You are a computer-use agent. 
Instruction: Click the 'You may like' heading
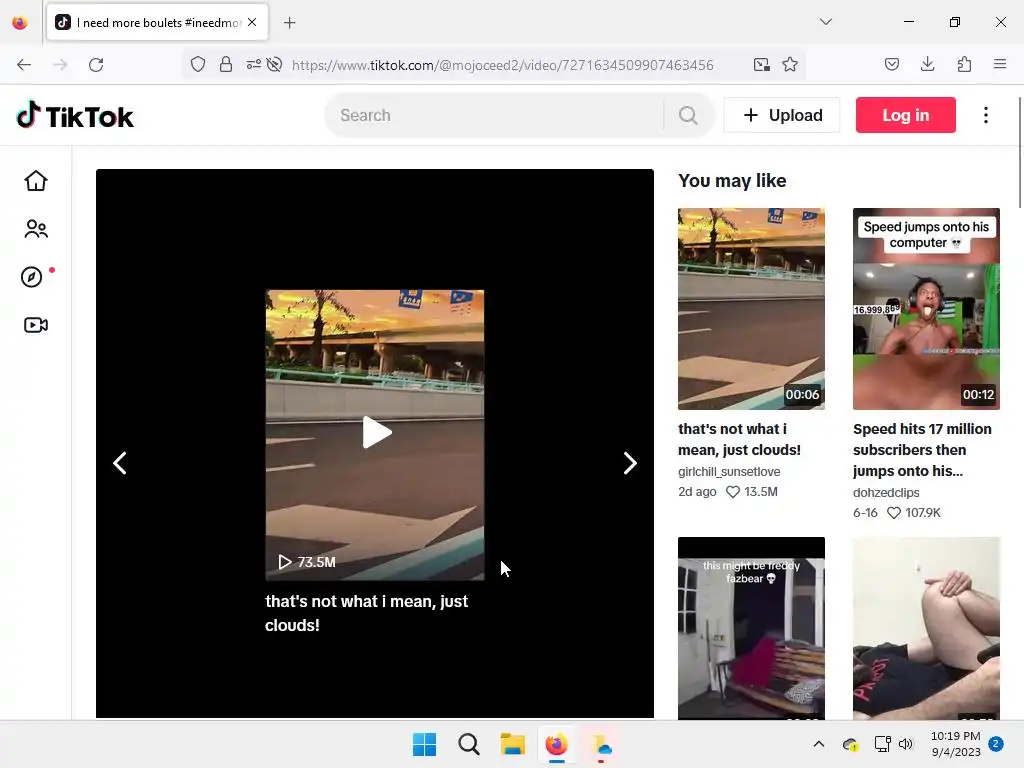click(732, 181)
